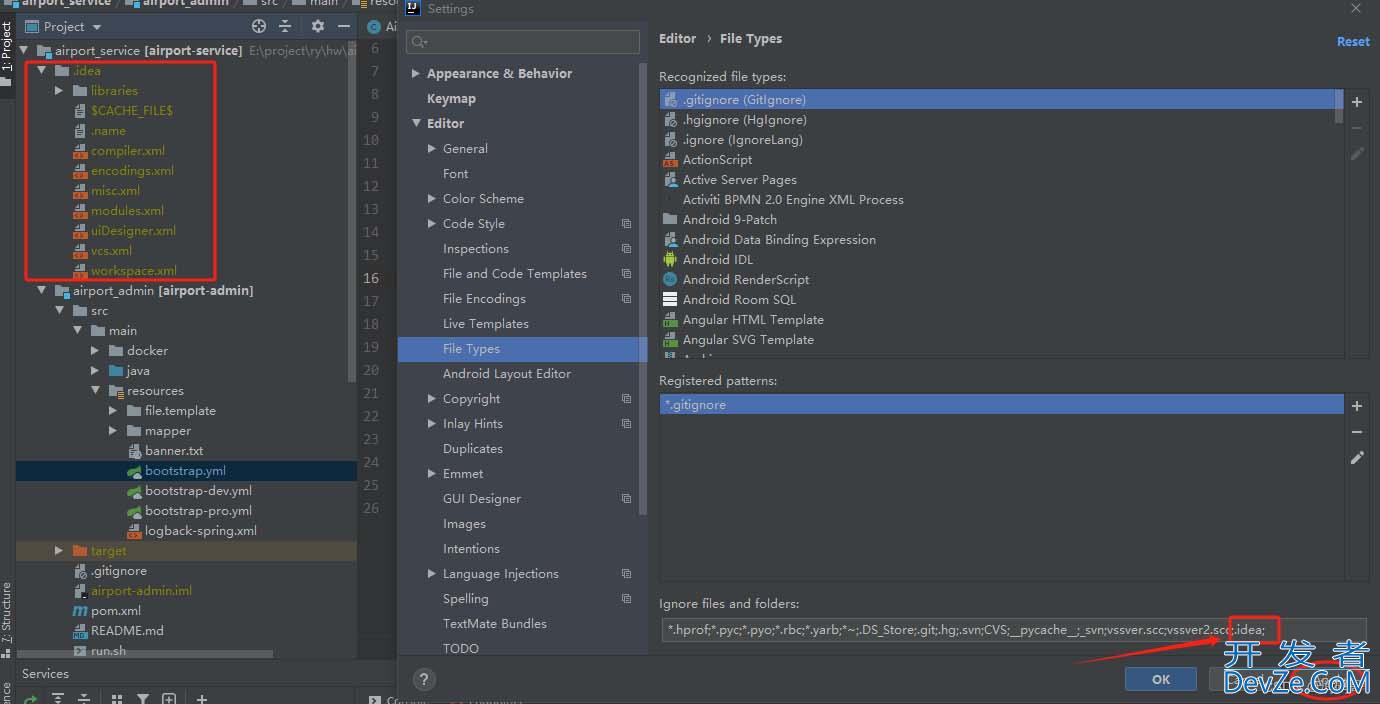Click settings tree vertical scrollbar
Image resolution: width=1380 pixels, height=704 pixels.
tap(643, 290)
